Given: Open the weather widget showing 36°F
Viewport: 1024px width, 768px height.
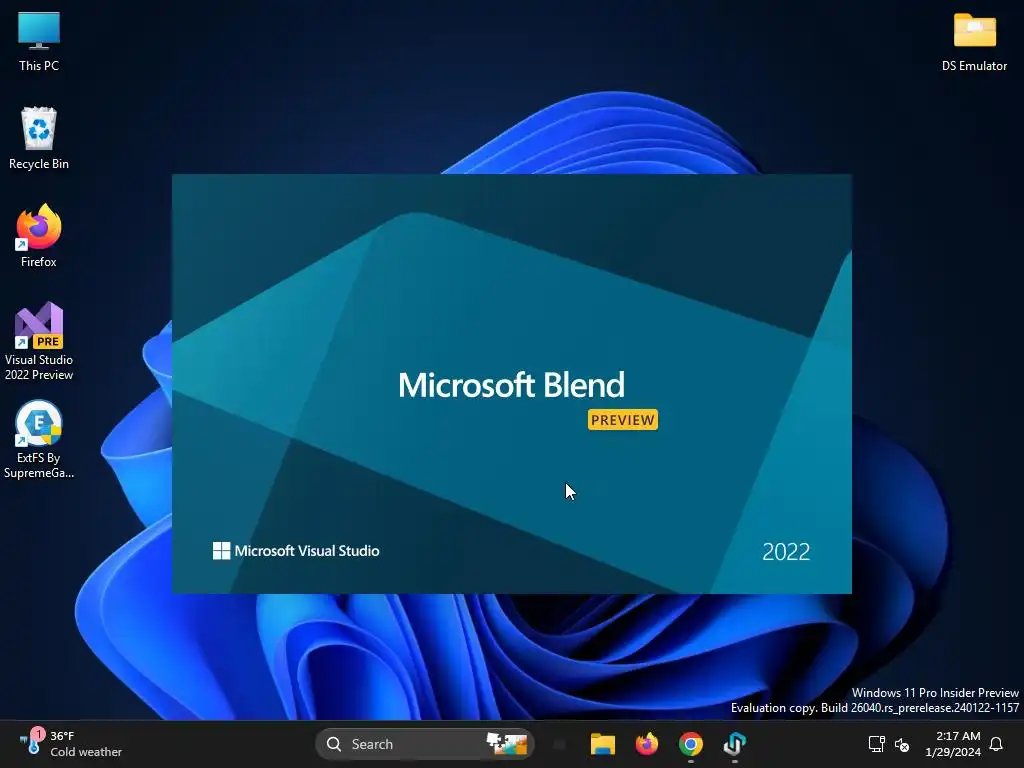Looking at the screenshot, I should point(71,744).
